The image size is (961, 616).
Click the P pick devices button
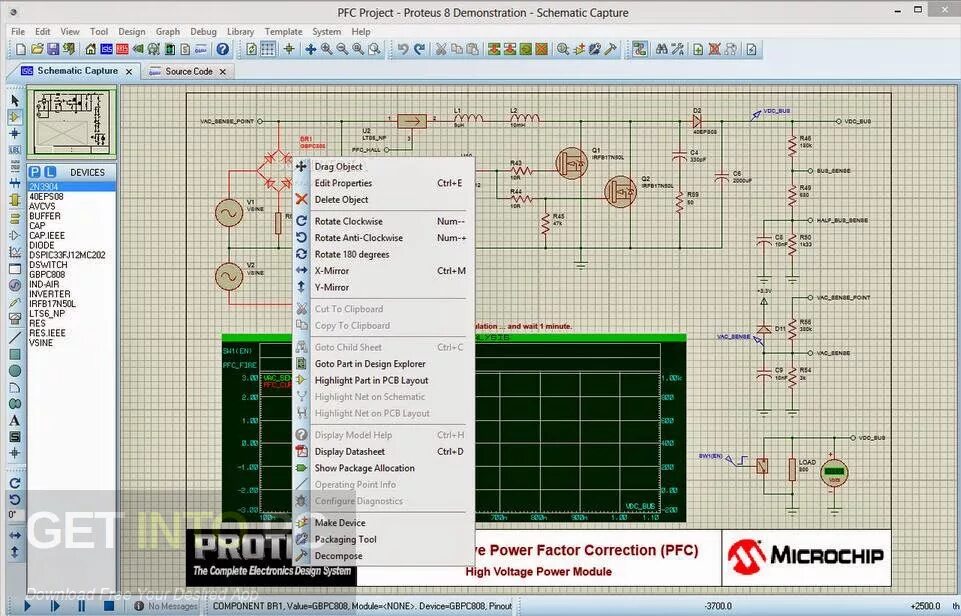35,172
